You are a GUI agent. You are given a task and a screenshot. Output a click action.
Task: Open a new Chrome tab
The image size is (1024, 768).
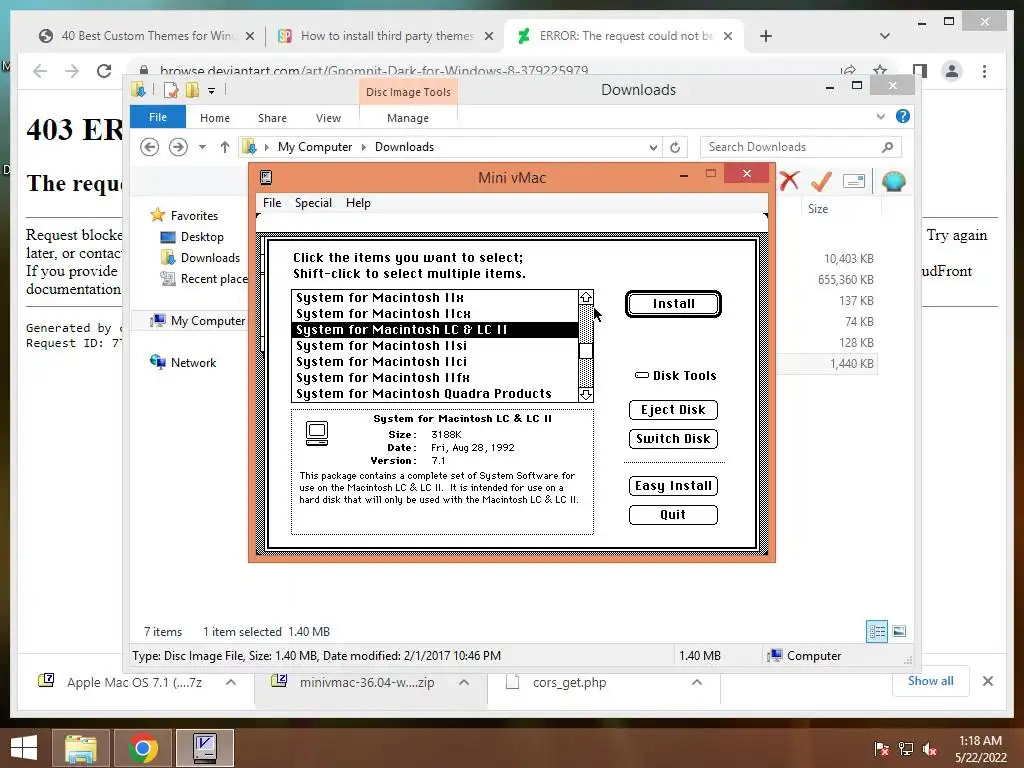766,36
